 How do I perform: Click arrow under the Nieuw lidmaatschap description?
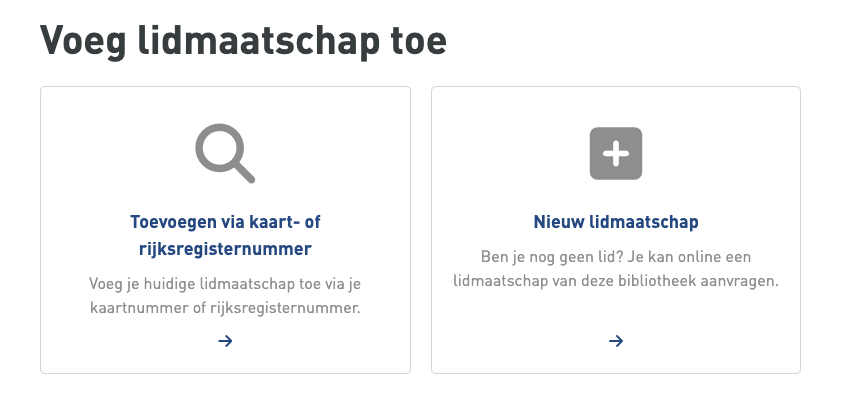click(616, 341)
